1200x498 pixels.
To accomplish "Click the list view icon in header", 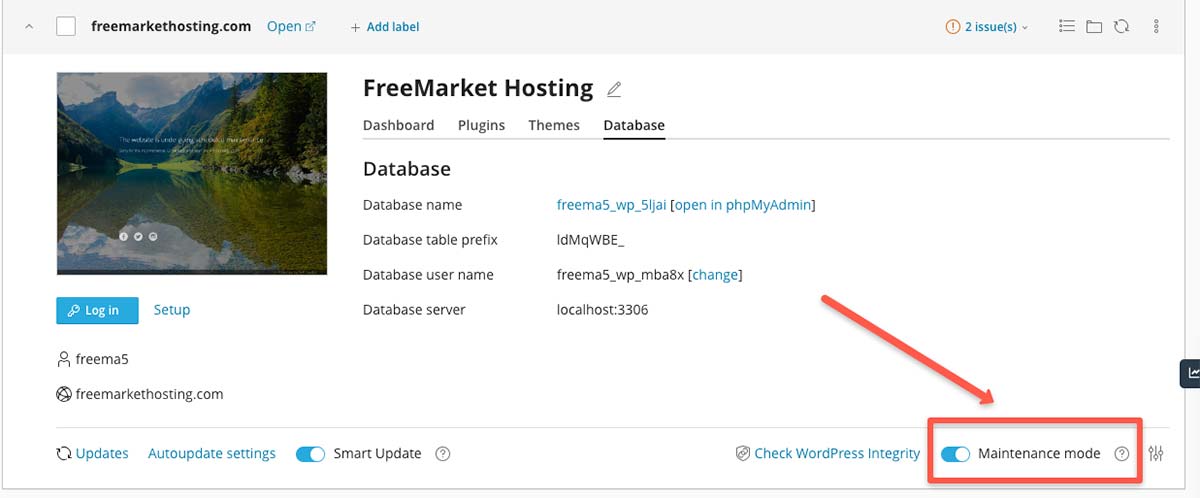I will tap(1067, 27).
